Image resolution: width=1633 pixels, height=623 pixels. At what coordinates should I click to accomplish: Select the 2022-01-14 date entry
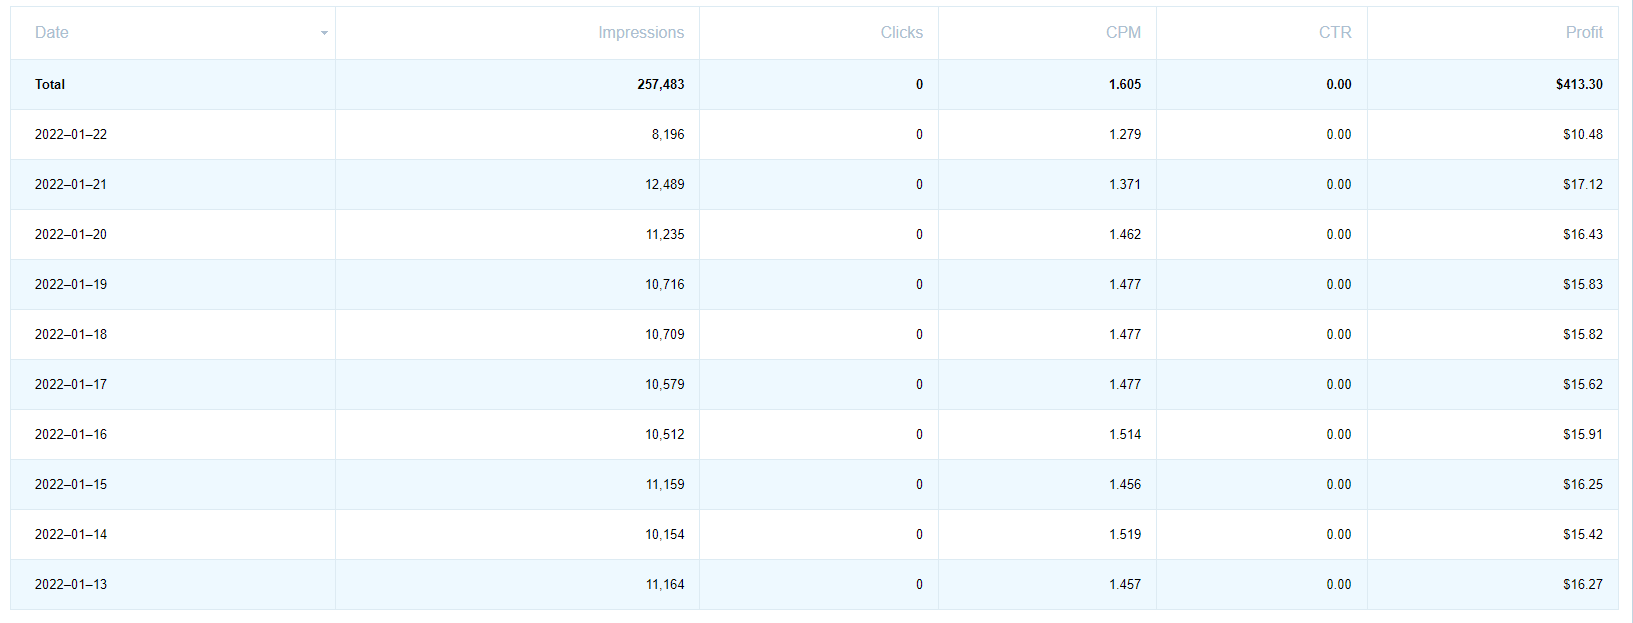click(x=71, y=535)
